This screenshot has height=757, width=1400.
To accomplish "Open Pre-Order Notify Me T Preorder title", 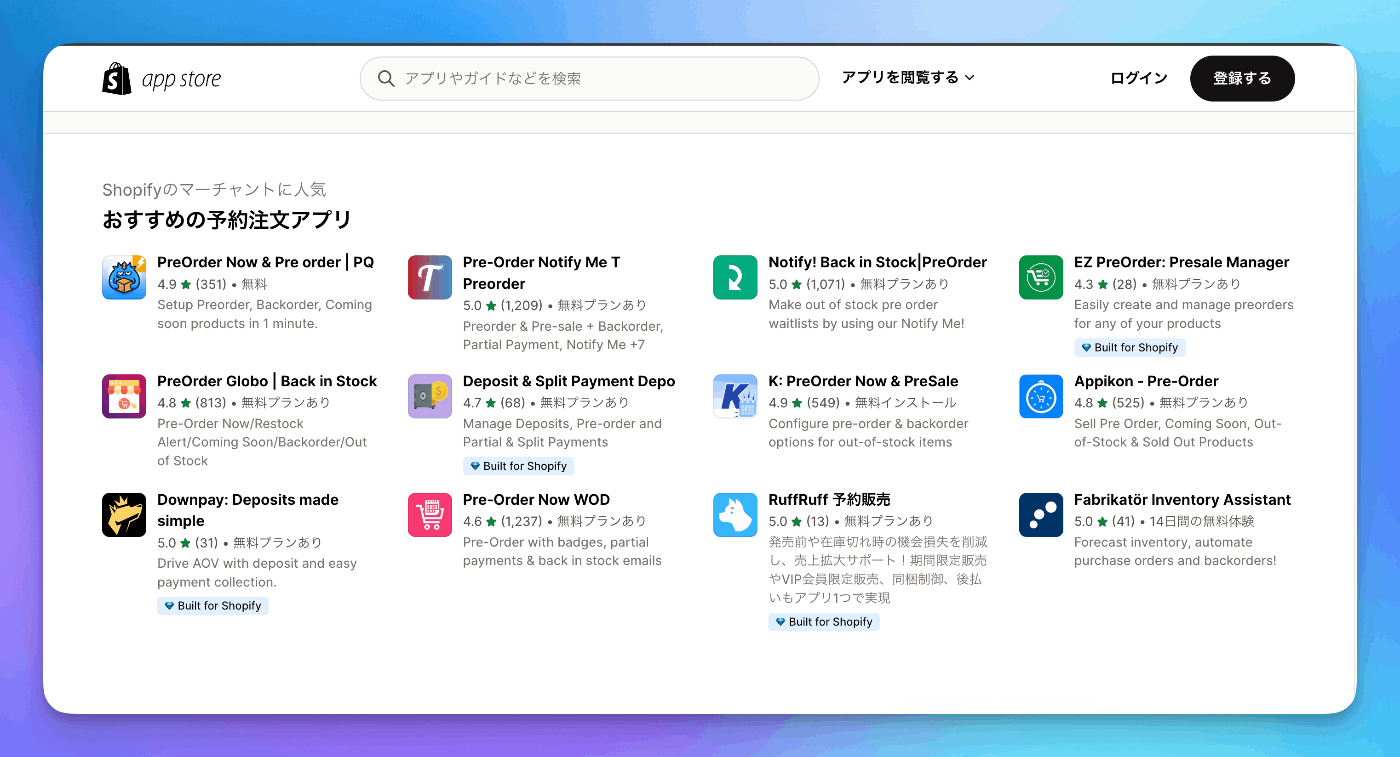I will pyautogui.click(x=542, y=273).
